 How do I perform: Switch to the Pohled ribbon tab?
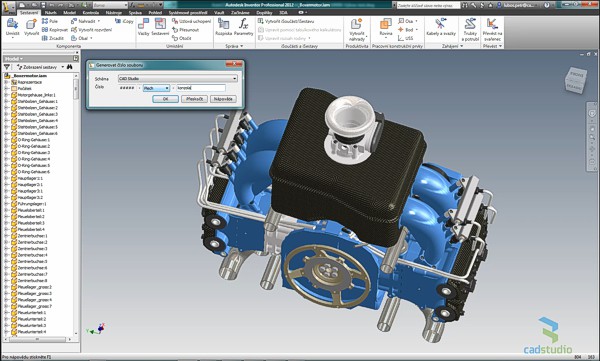click(155, 13)
